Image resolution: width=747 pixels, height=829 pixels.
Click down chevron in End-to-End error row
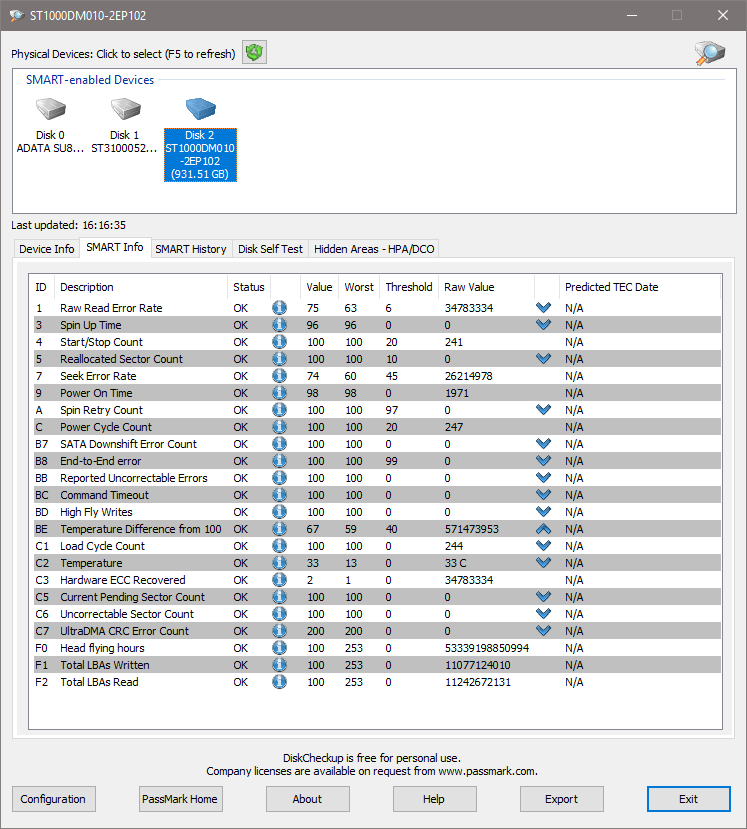coord(543,460)
